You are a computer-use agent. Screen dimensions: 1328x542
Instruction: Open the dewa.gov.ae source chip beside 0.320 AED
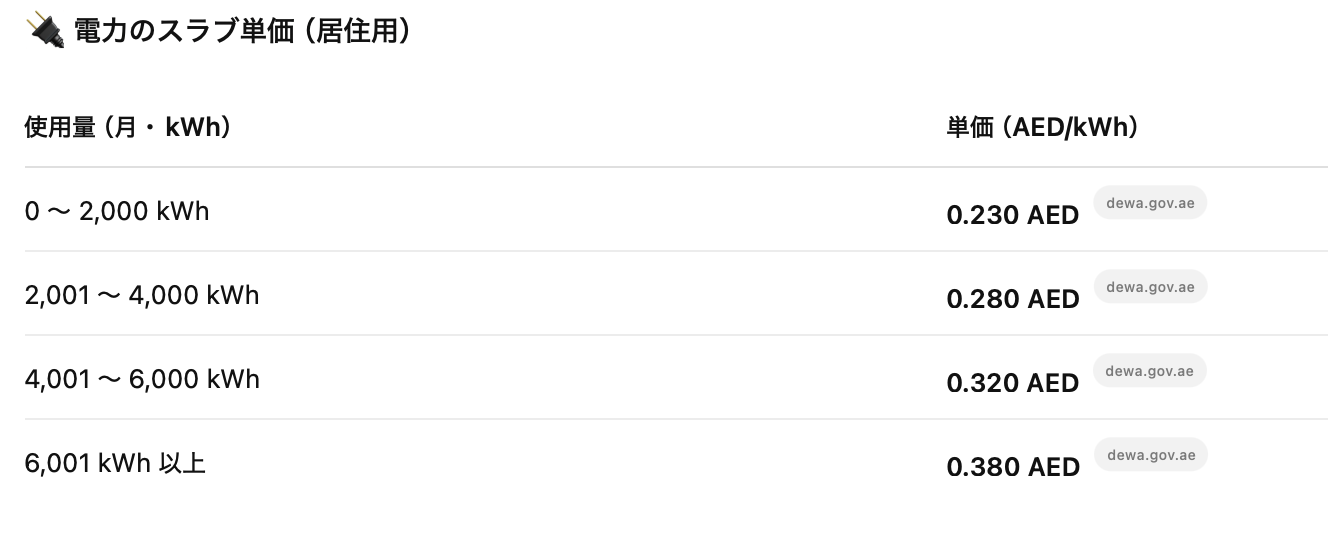coord(1150,371)
